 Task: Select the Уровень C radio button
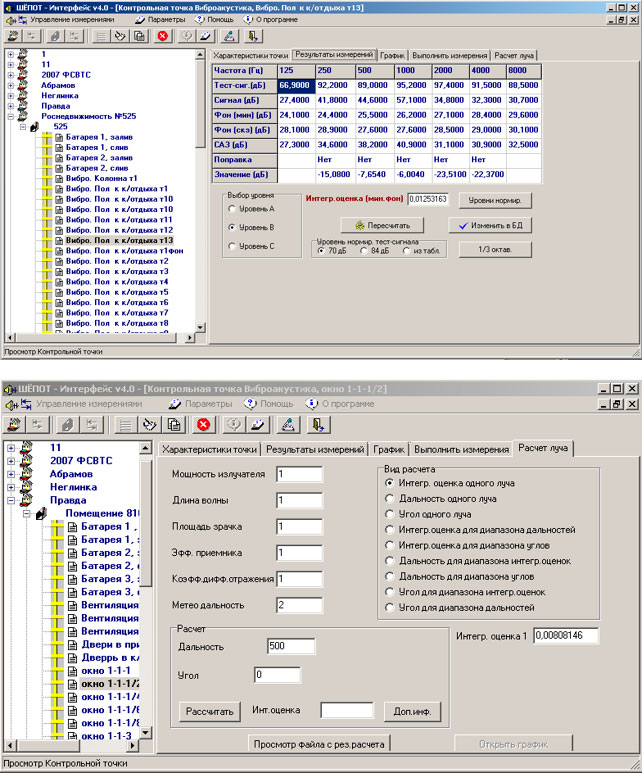(232, 246)
